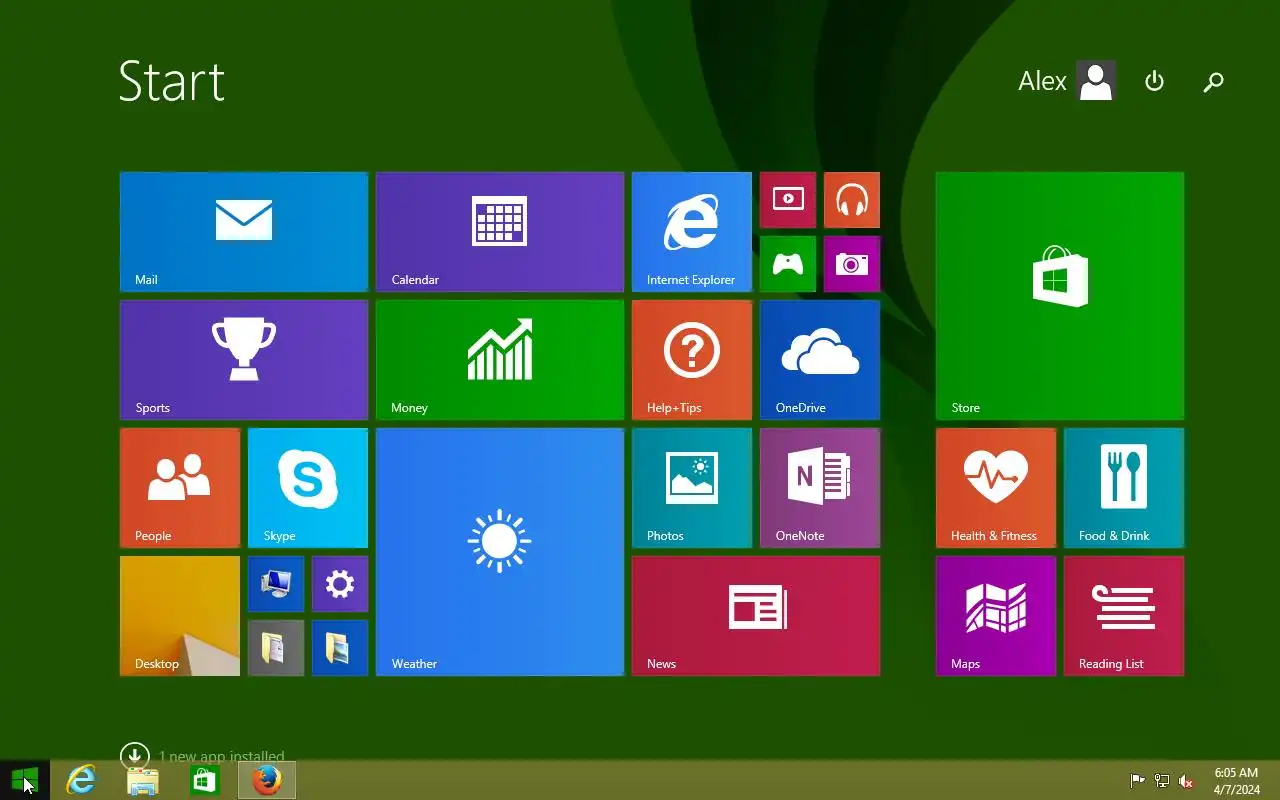Image resolution: width=1280 pixels, height=800 pixels.
Task: Switch to Firefox on the taskbar
Action: [267, 780]
